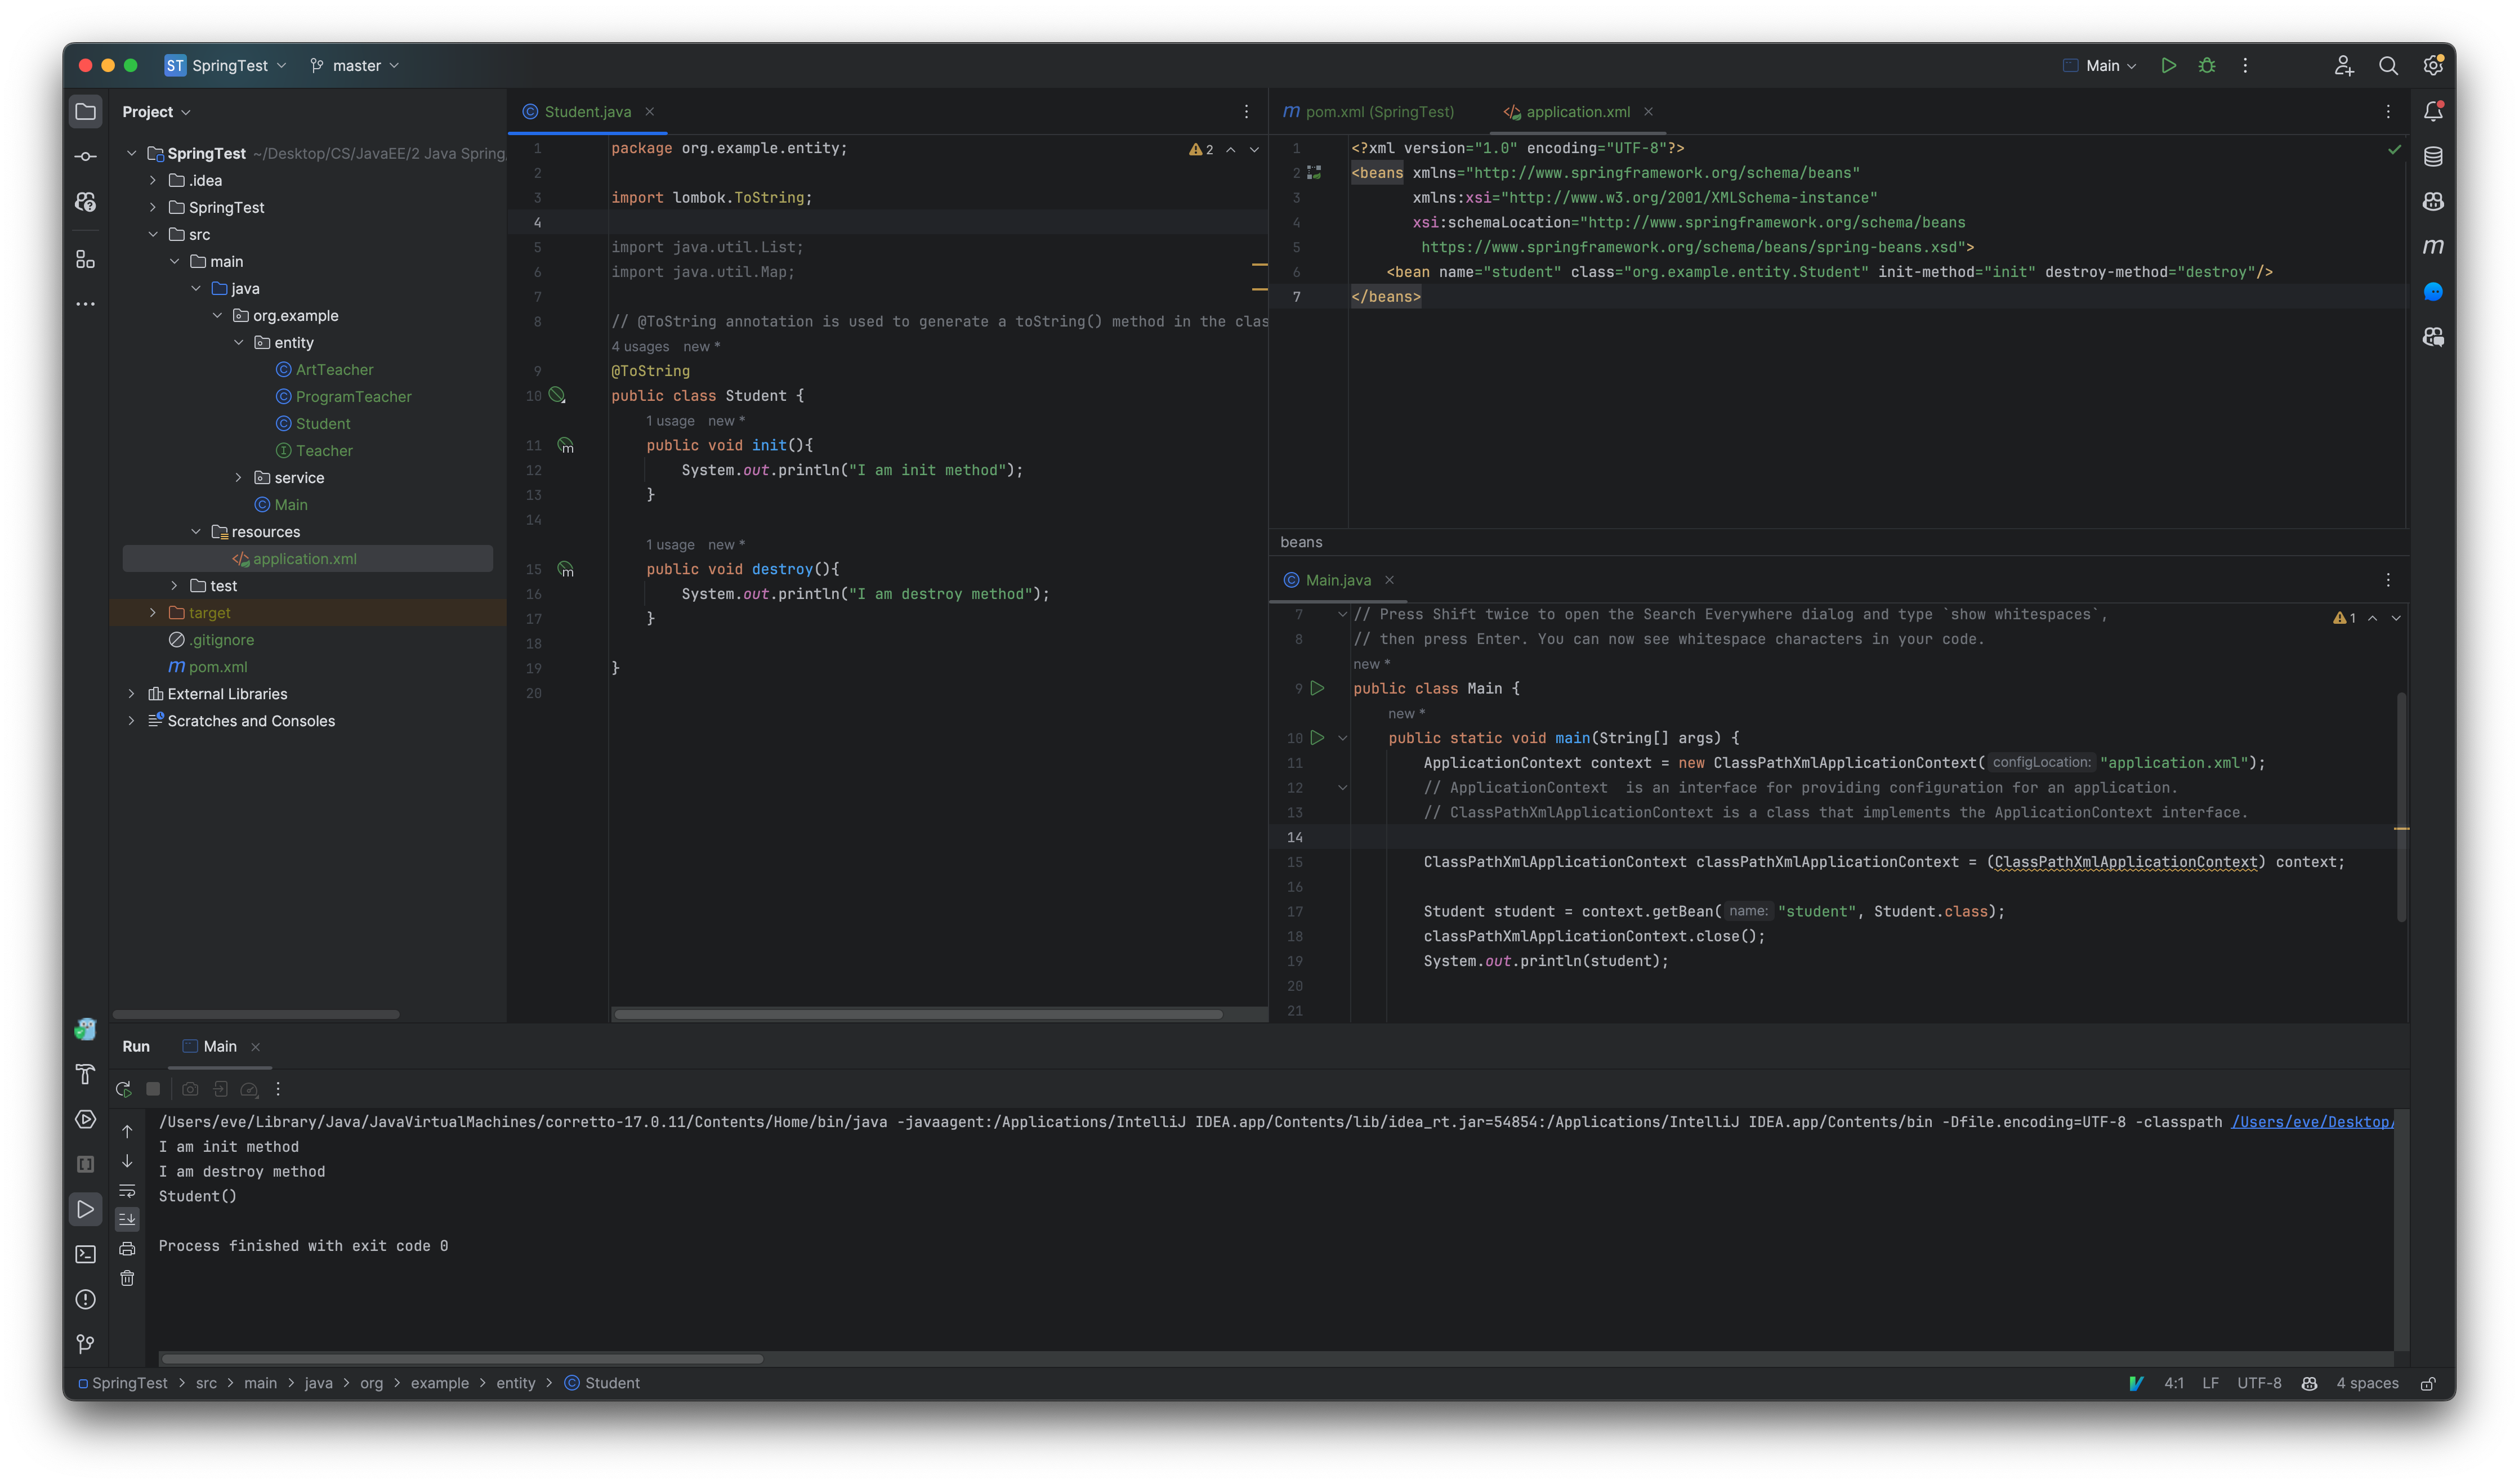Start debugging with the bug icon
2519x1484 pixels.
(2207, 65)
